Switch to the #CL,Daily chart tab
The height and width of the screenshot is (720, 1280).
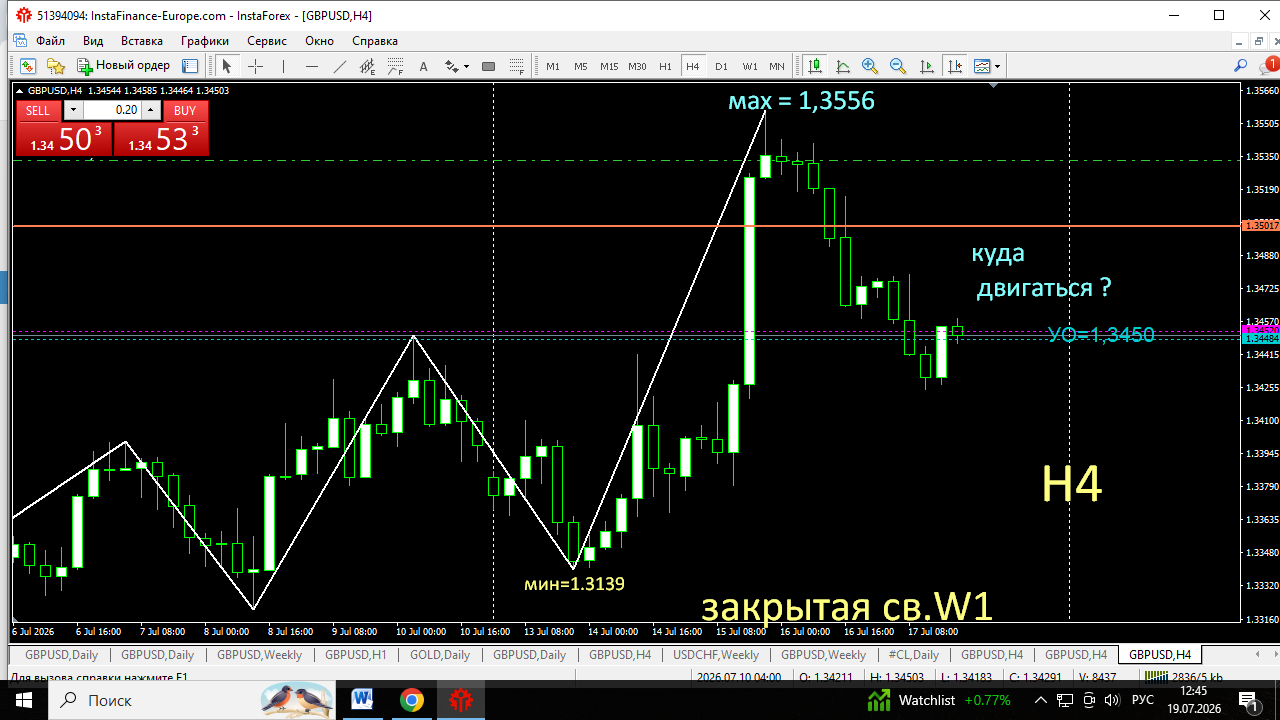click(913, 655)
